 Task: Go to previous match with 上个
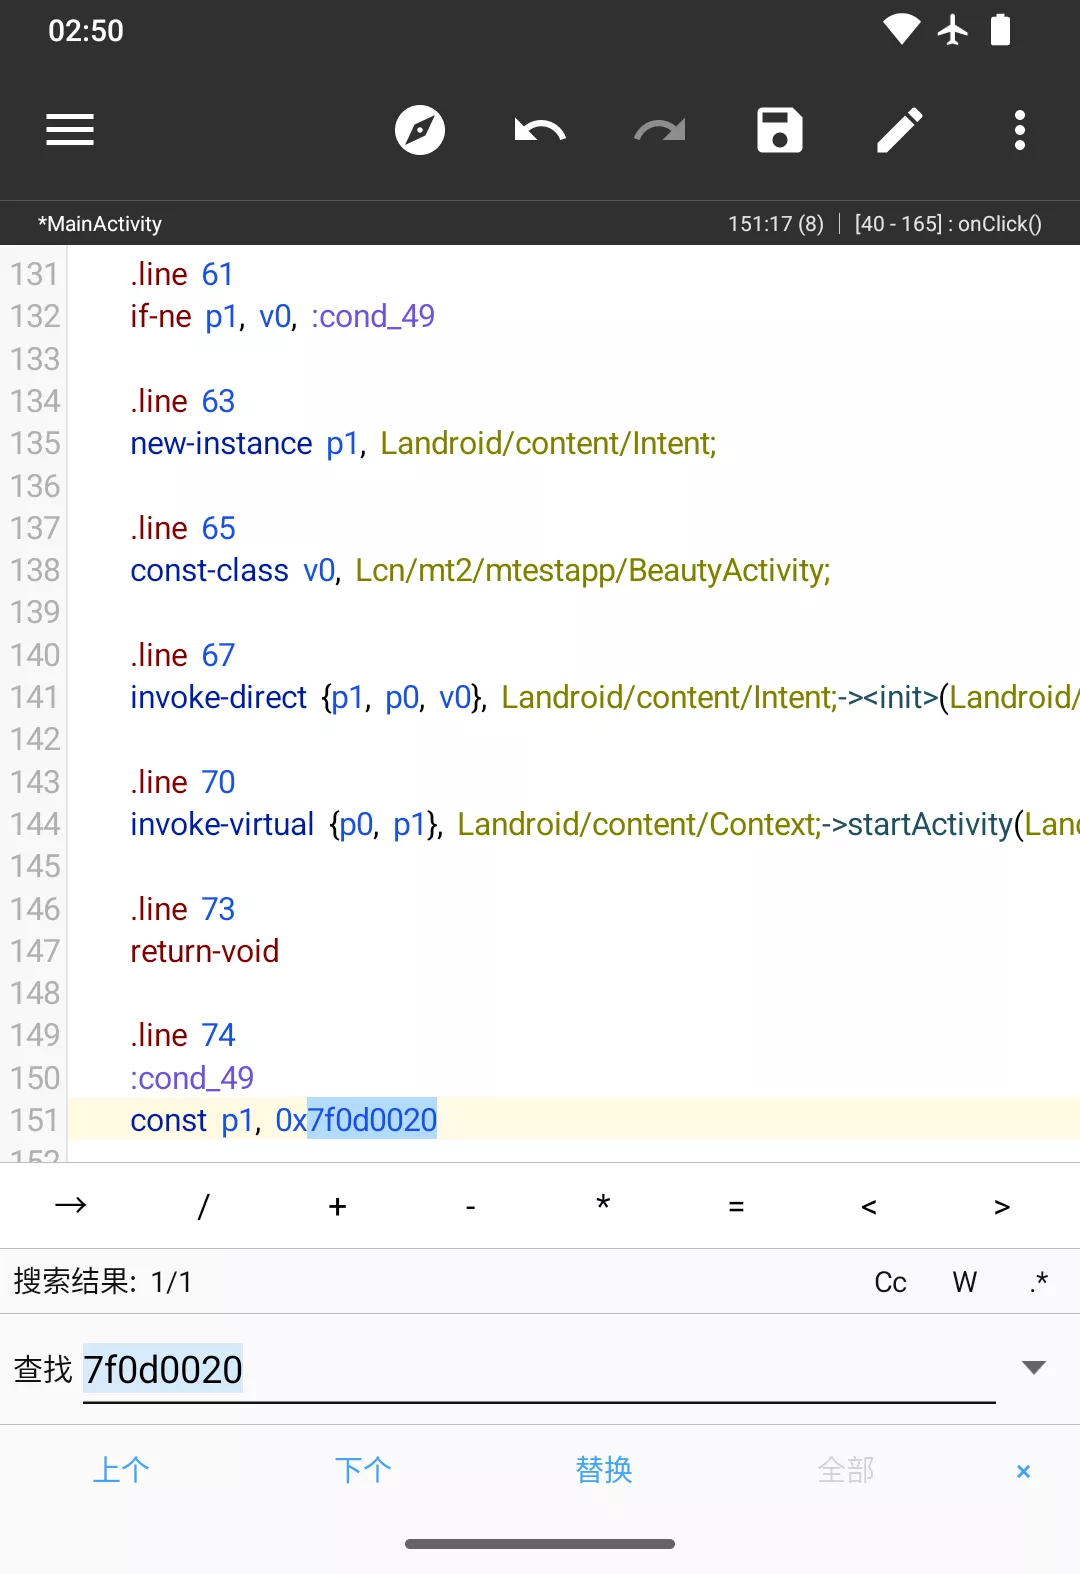(x=121, y=1470)
